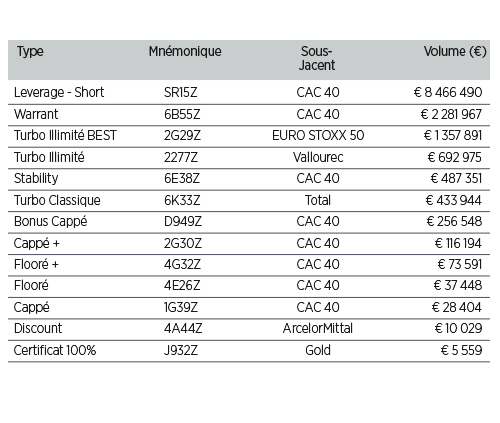Click the Volume (€) column header
The image size is (500, 423).
[x=455, y=52]
